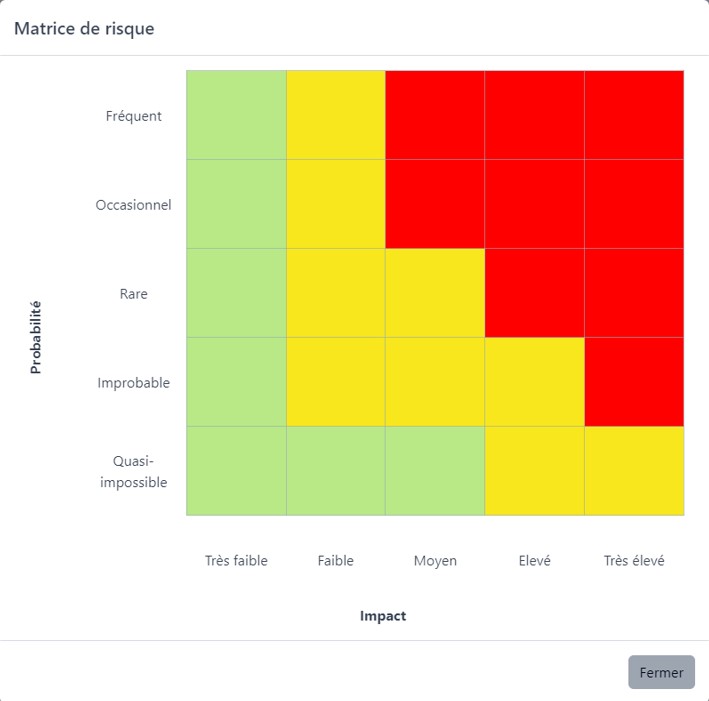Choose the yellow Improbable / Faible cell
709x701 pixels.
tap(336, 382)
